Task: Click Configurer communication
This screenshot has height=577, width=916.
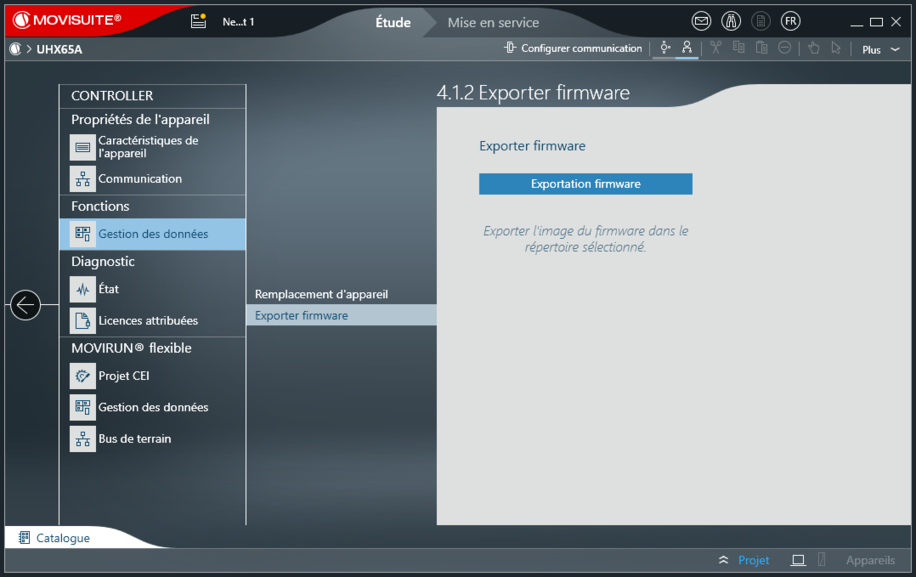Action: point(573,48)
